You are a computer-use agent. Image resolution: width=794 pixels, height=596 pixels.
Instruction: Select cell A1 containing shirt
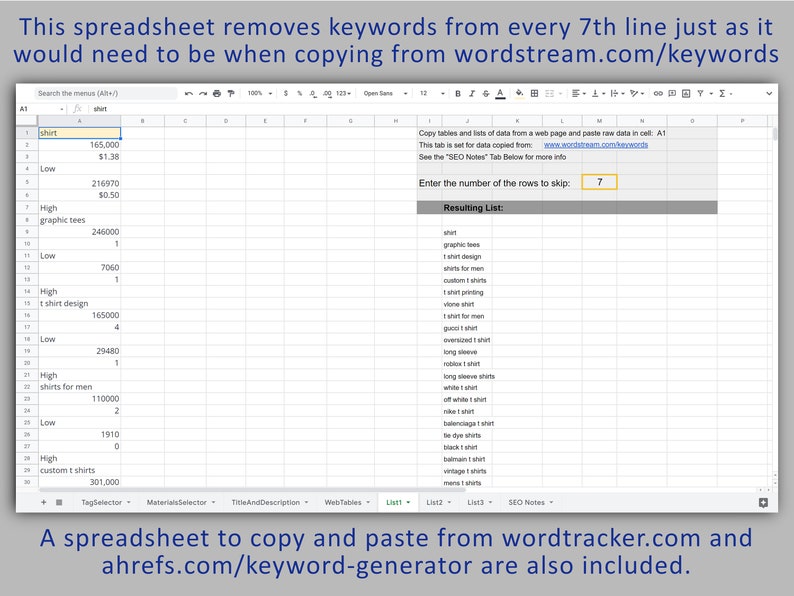[80, 133]
